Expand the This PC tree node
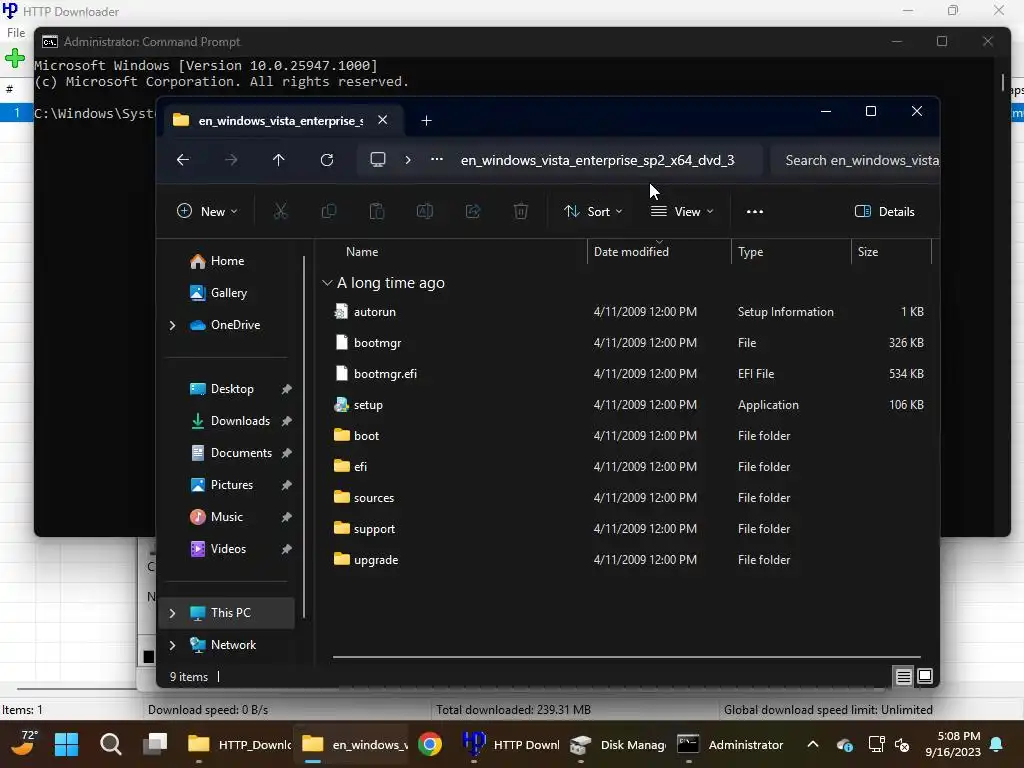 click(x=172, y=613)
